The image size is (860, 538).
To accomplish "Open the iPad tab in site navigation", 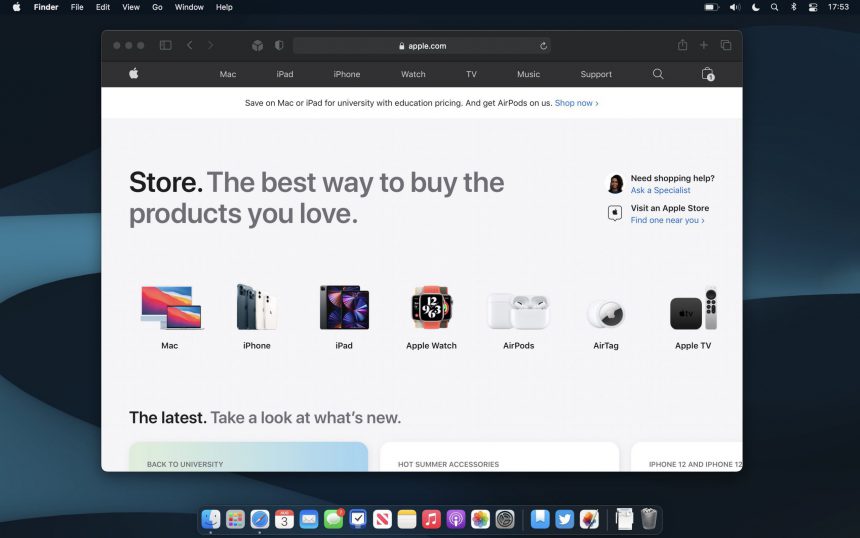I will coord(285,74).
